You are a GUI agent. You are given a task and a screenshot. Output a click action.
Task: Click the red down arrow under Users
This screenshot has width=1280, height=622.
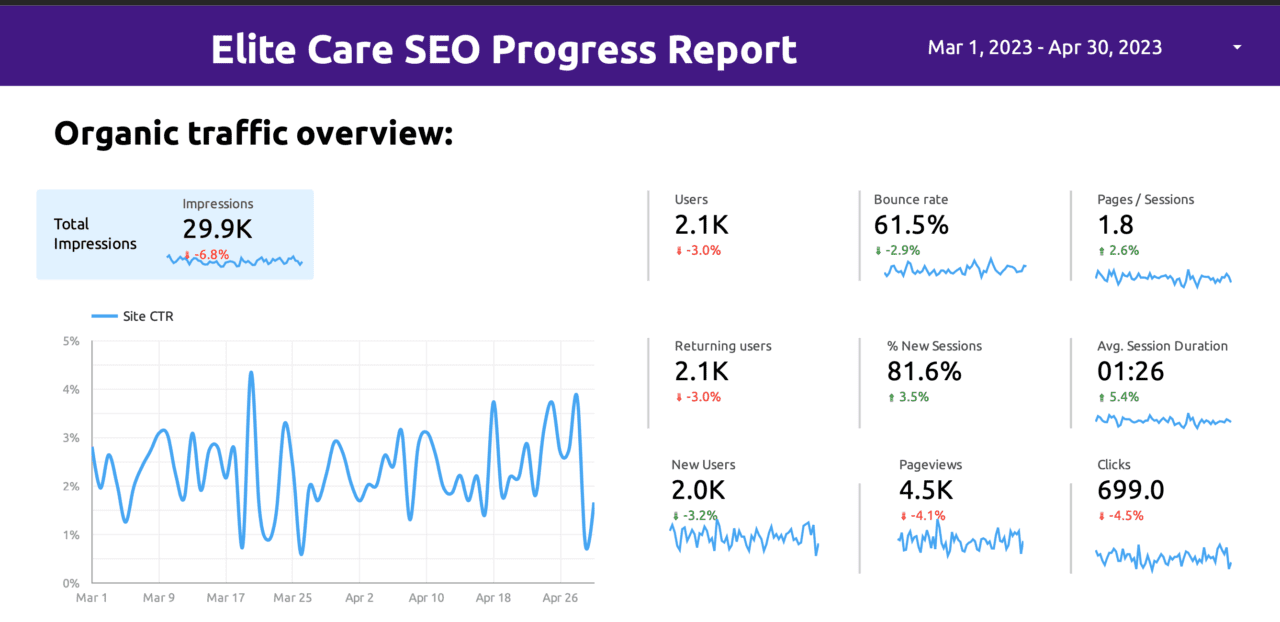(x=679, y=251)
